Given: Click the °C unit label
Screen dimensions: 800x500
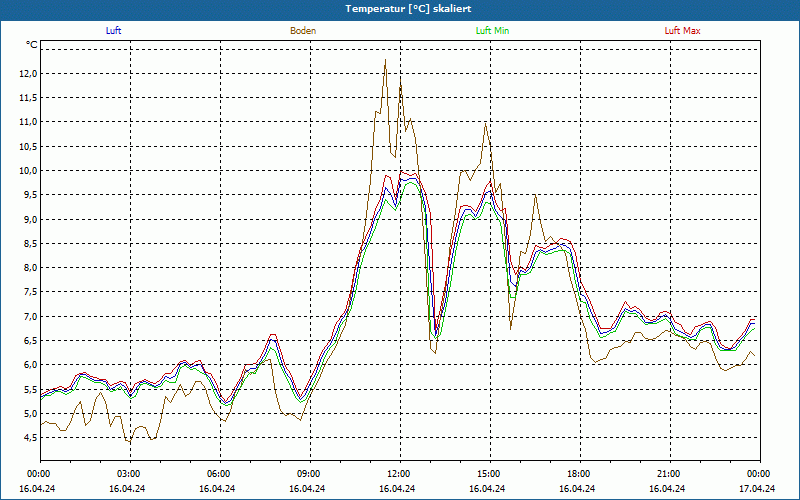Looking at the screenshot, I should 32,45.
